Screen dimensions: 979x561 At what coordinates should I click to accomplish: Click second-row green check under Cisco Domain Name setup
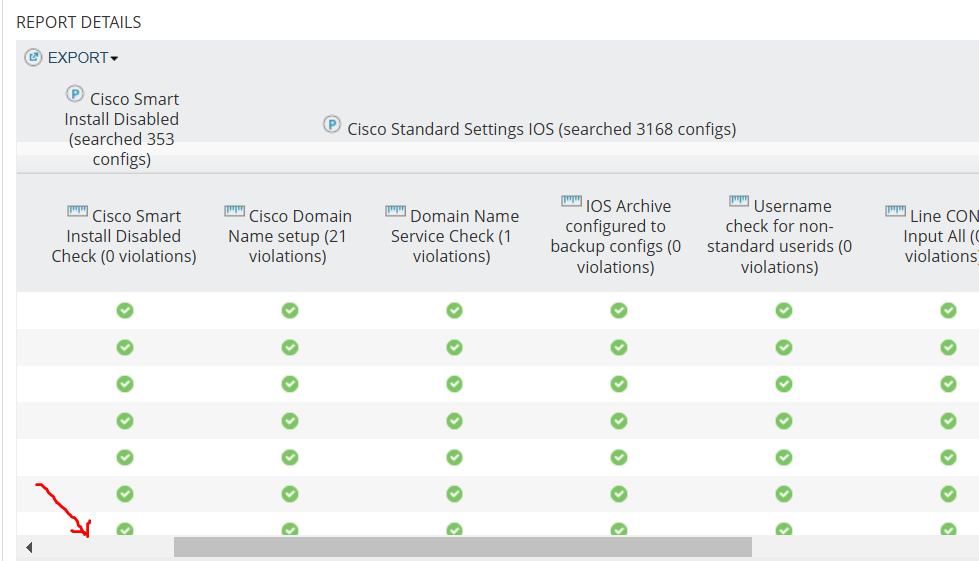coord(290,347)
